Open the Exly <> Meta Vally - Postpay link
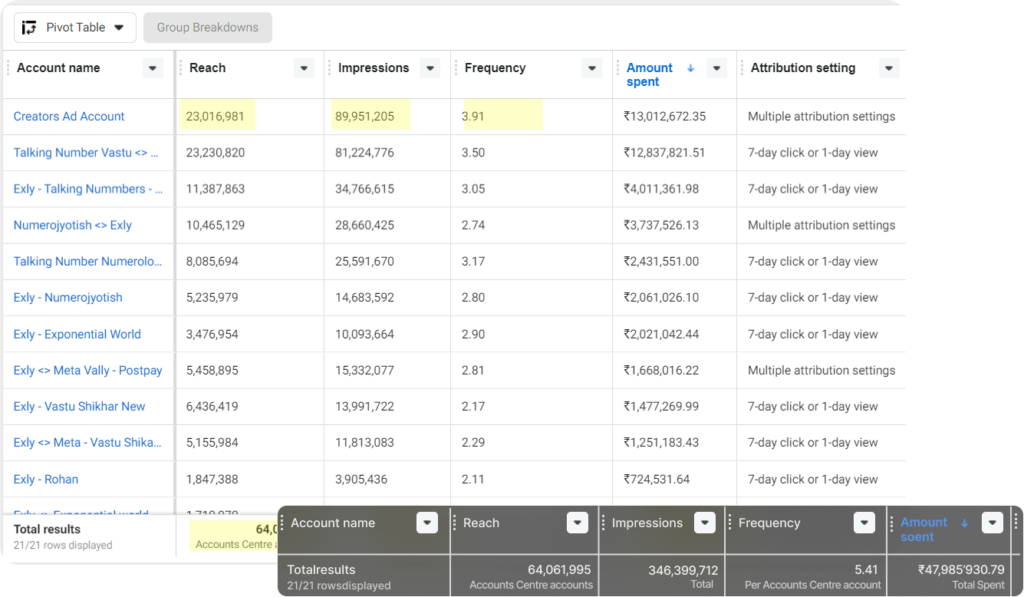The width and height of the screenshot is (1024, 597). pos(88,370)
